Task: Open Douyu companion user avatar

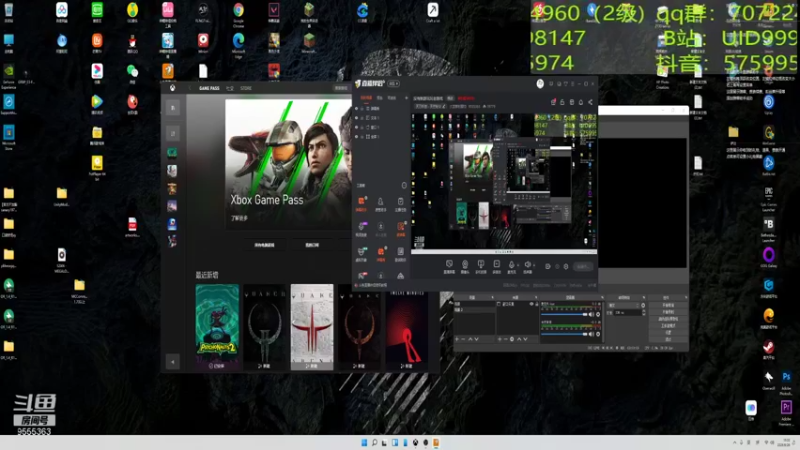Action: tap(540, 83)
